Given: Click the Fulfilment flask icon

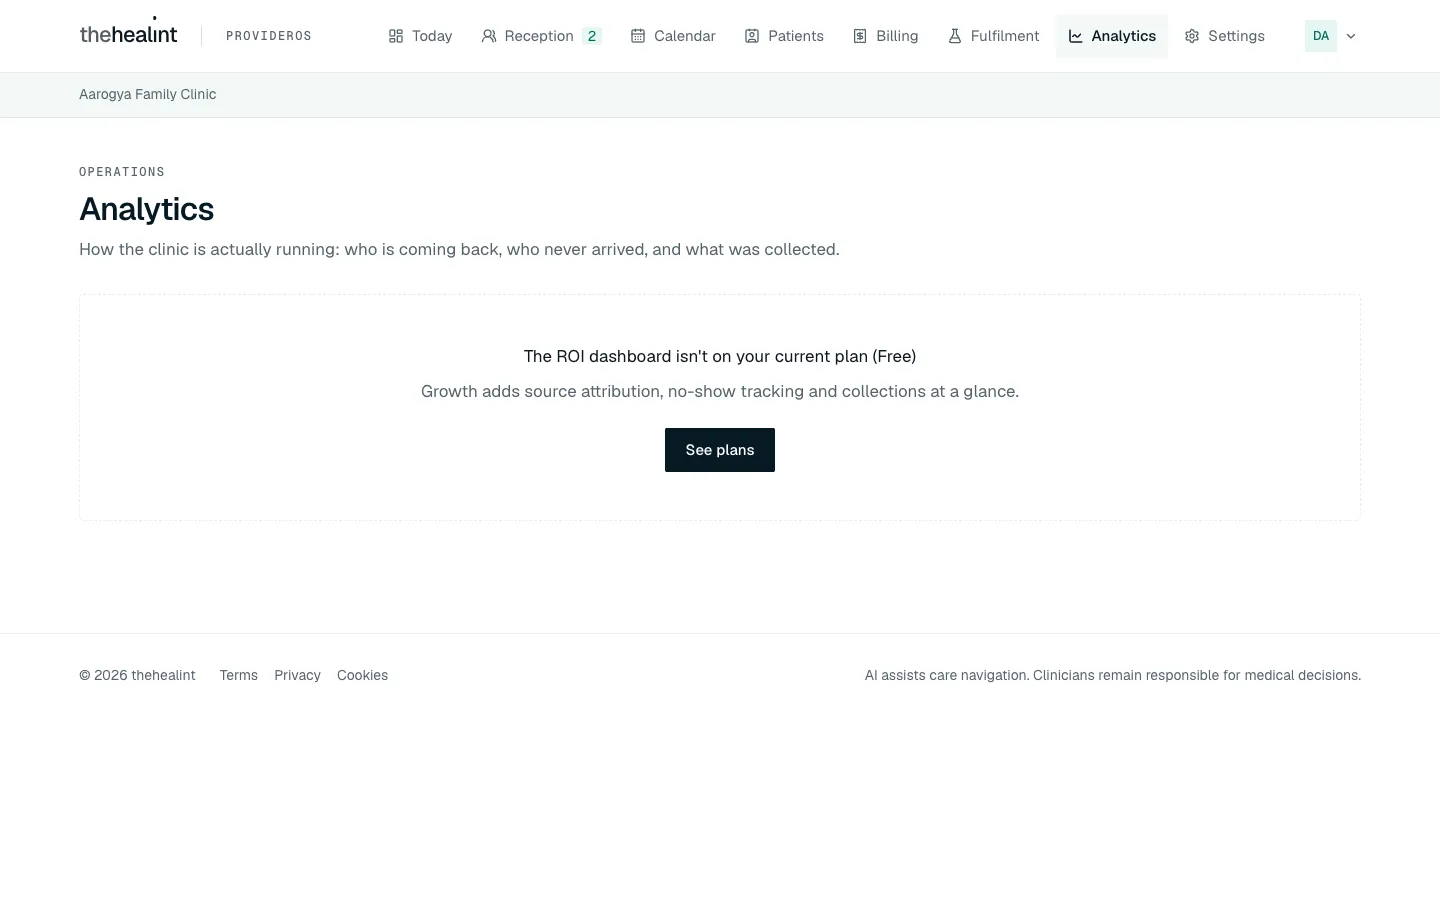Looking at the screenshot, I should [x=955, y=36].
